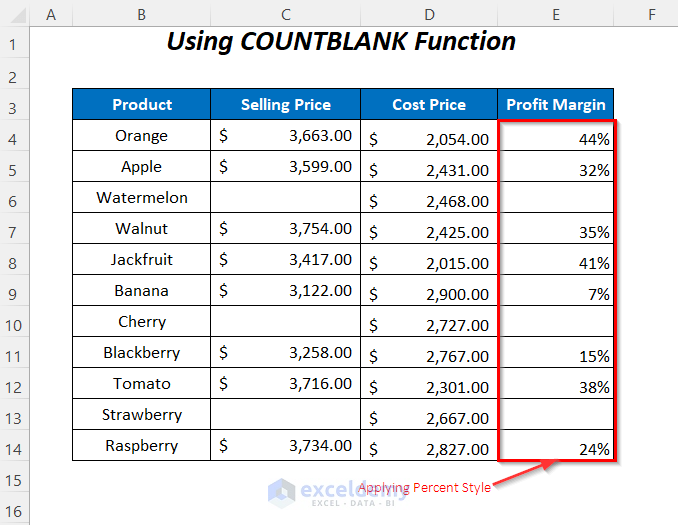Select the 15% profit margin cell
Screen dimensions: 678x525
point(556,352)
